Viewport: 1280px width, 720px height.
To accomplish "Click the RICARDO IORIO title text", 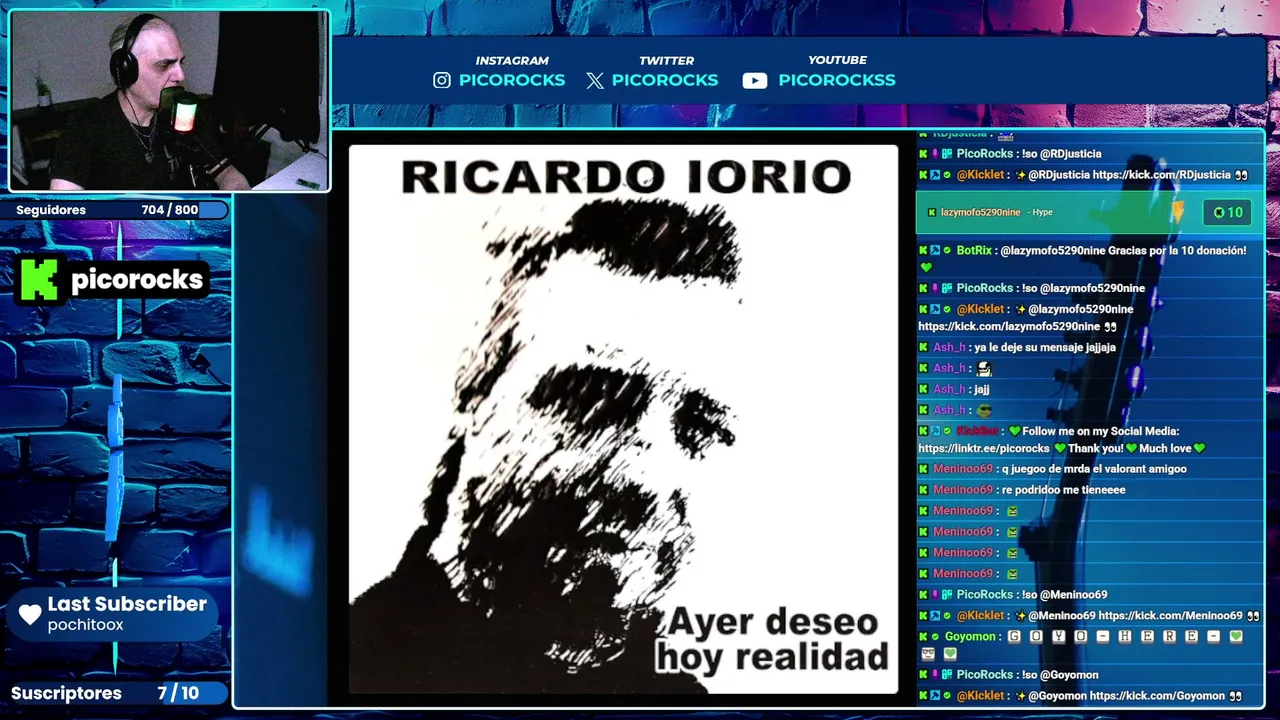I will (626, 177).
